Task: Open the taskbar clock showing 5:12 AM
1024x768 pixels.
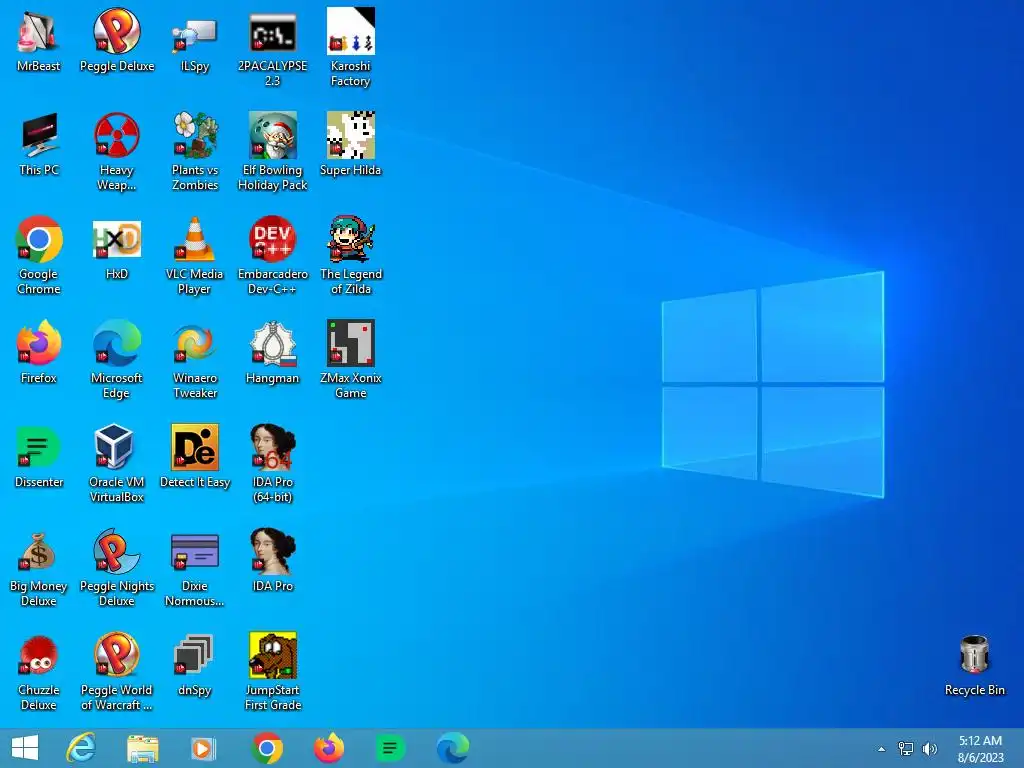Action: click(980, 749)
